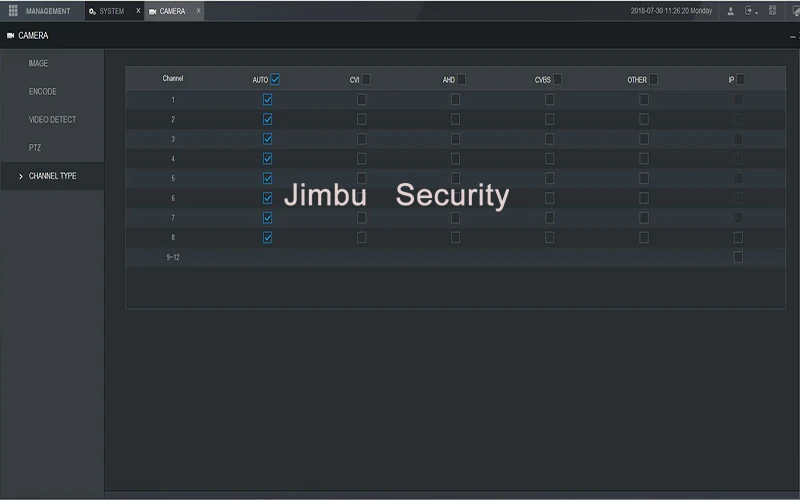This screenshot has width=800, height=500.
Task: Uncheck AUTO for channel 4
Action: 267,159
